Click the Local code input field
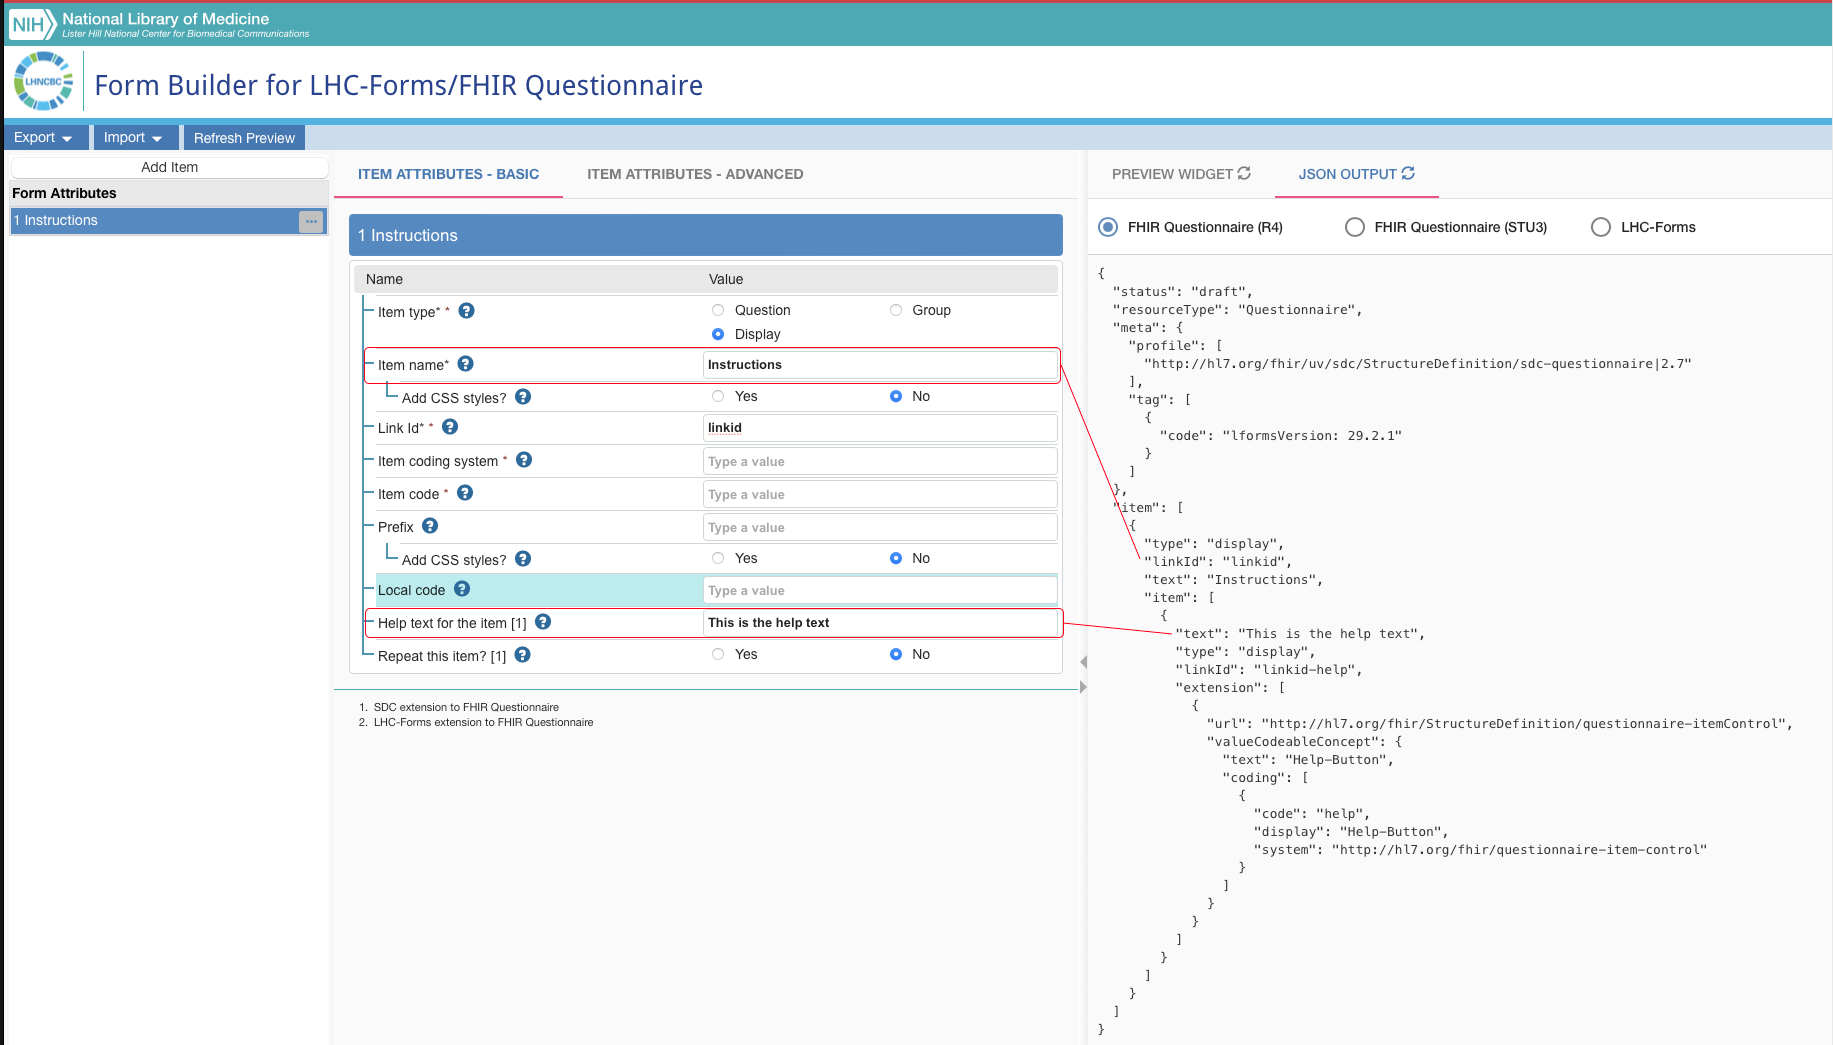The width and height of the screenshot is (1833, 1045). pyautogui.click(x=880, y=590)
